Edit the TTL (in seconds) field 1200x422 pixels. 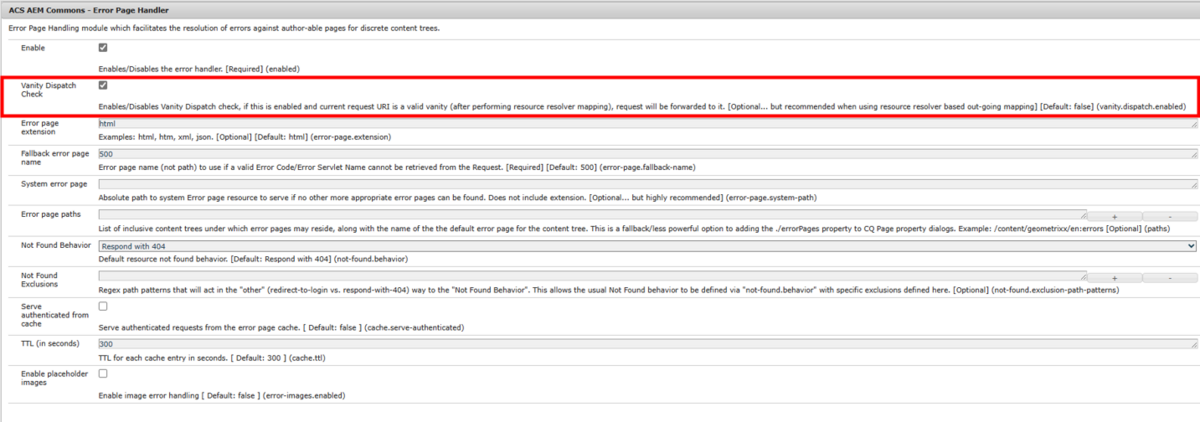pos(647,344)
